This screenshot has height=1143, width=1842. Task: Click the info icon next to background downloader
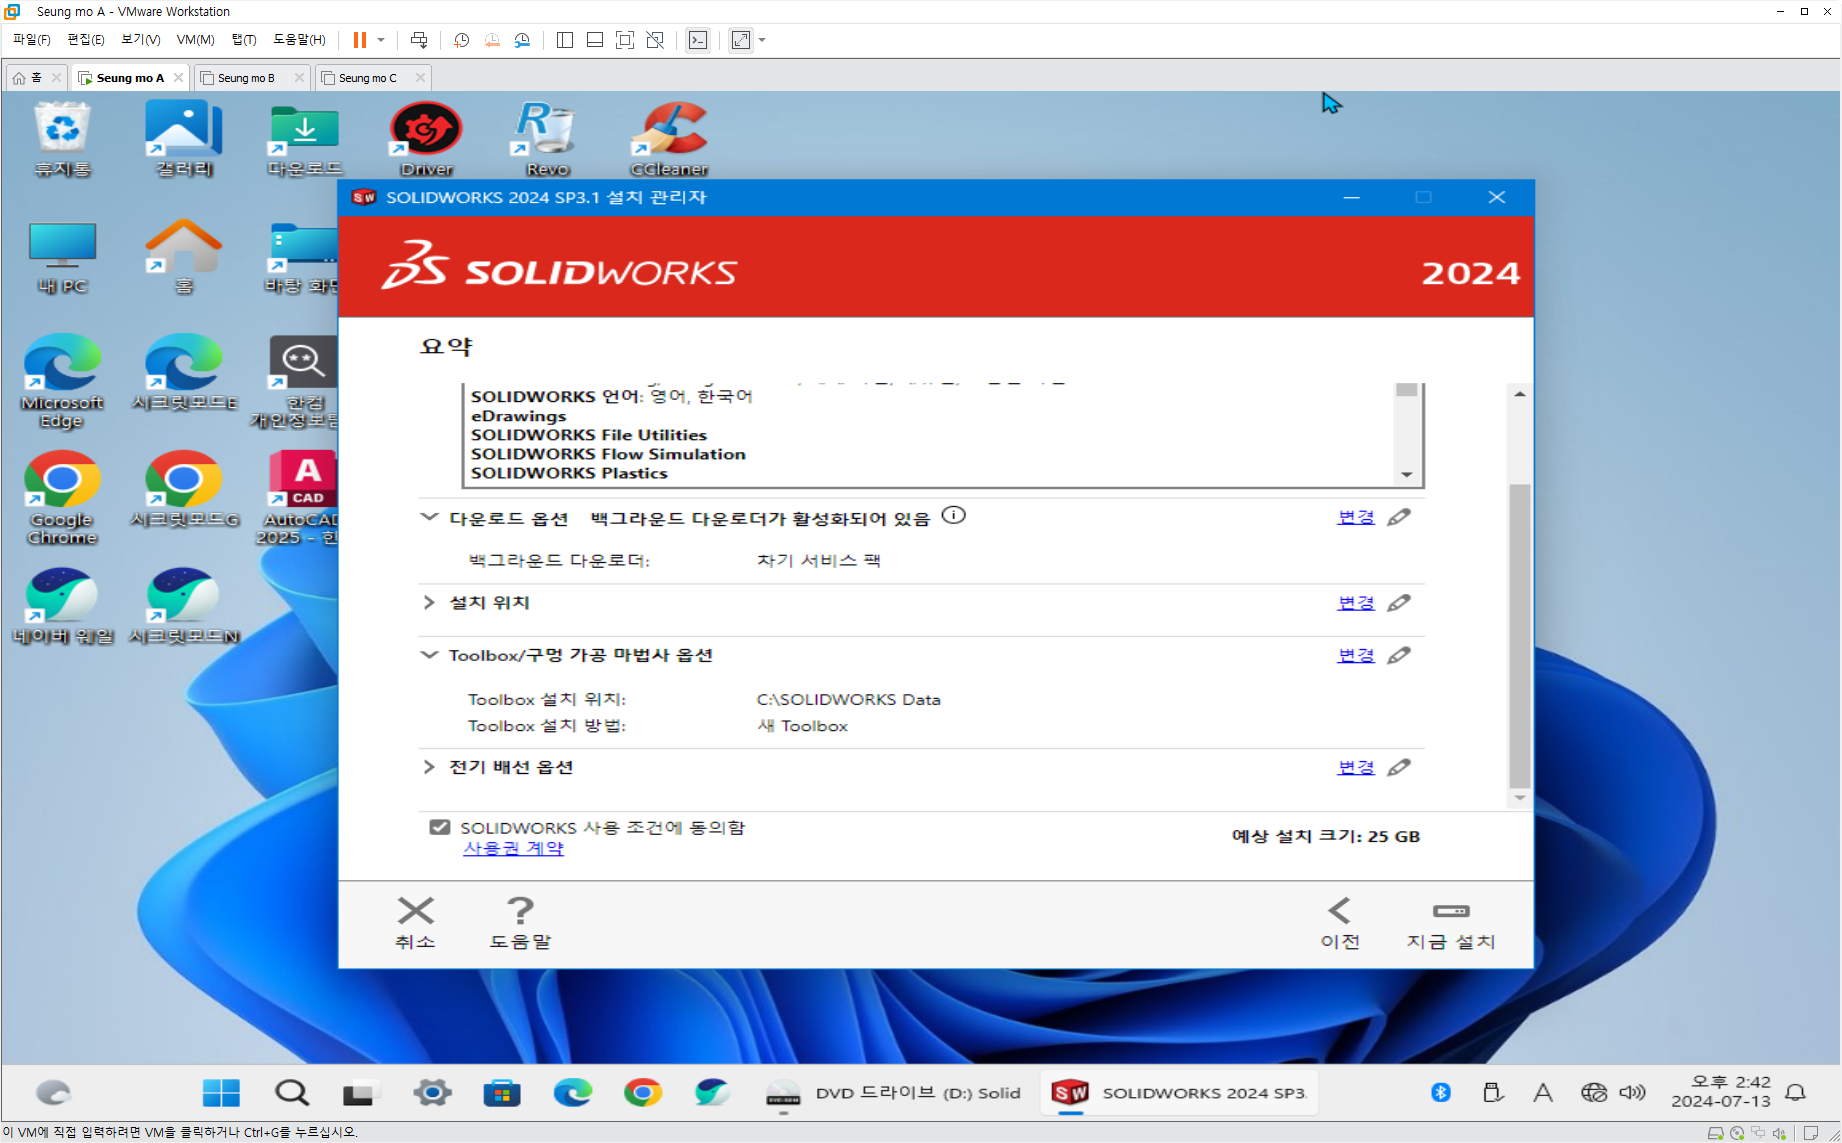point(954,516)
